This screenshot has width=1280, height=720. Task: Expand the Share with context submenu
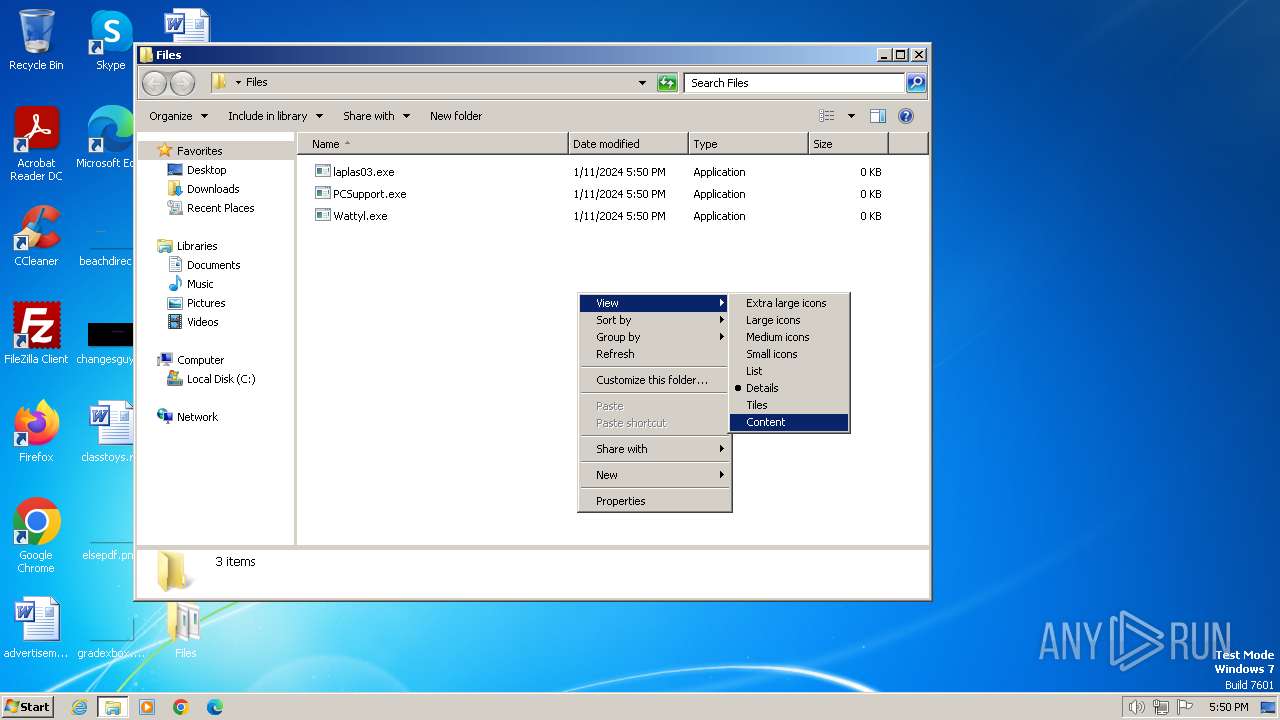coord(655,449)
